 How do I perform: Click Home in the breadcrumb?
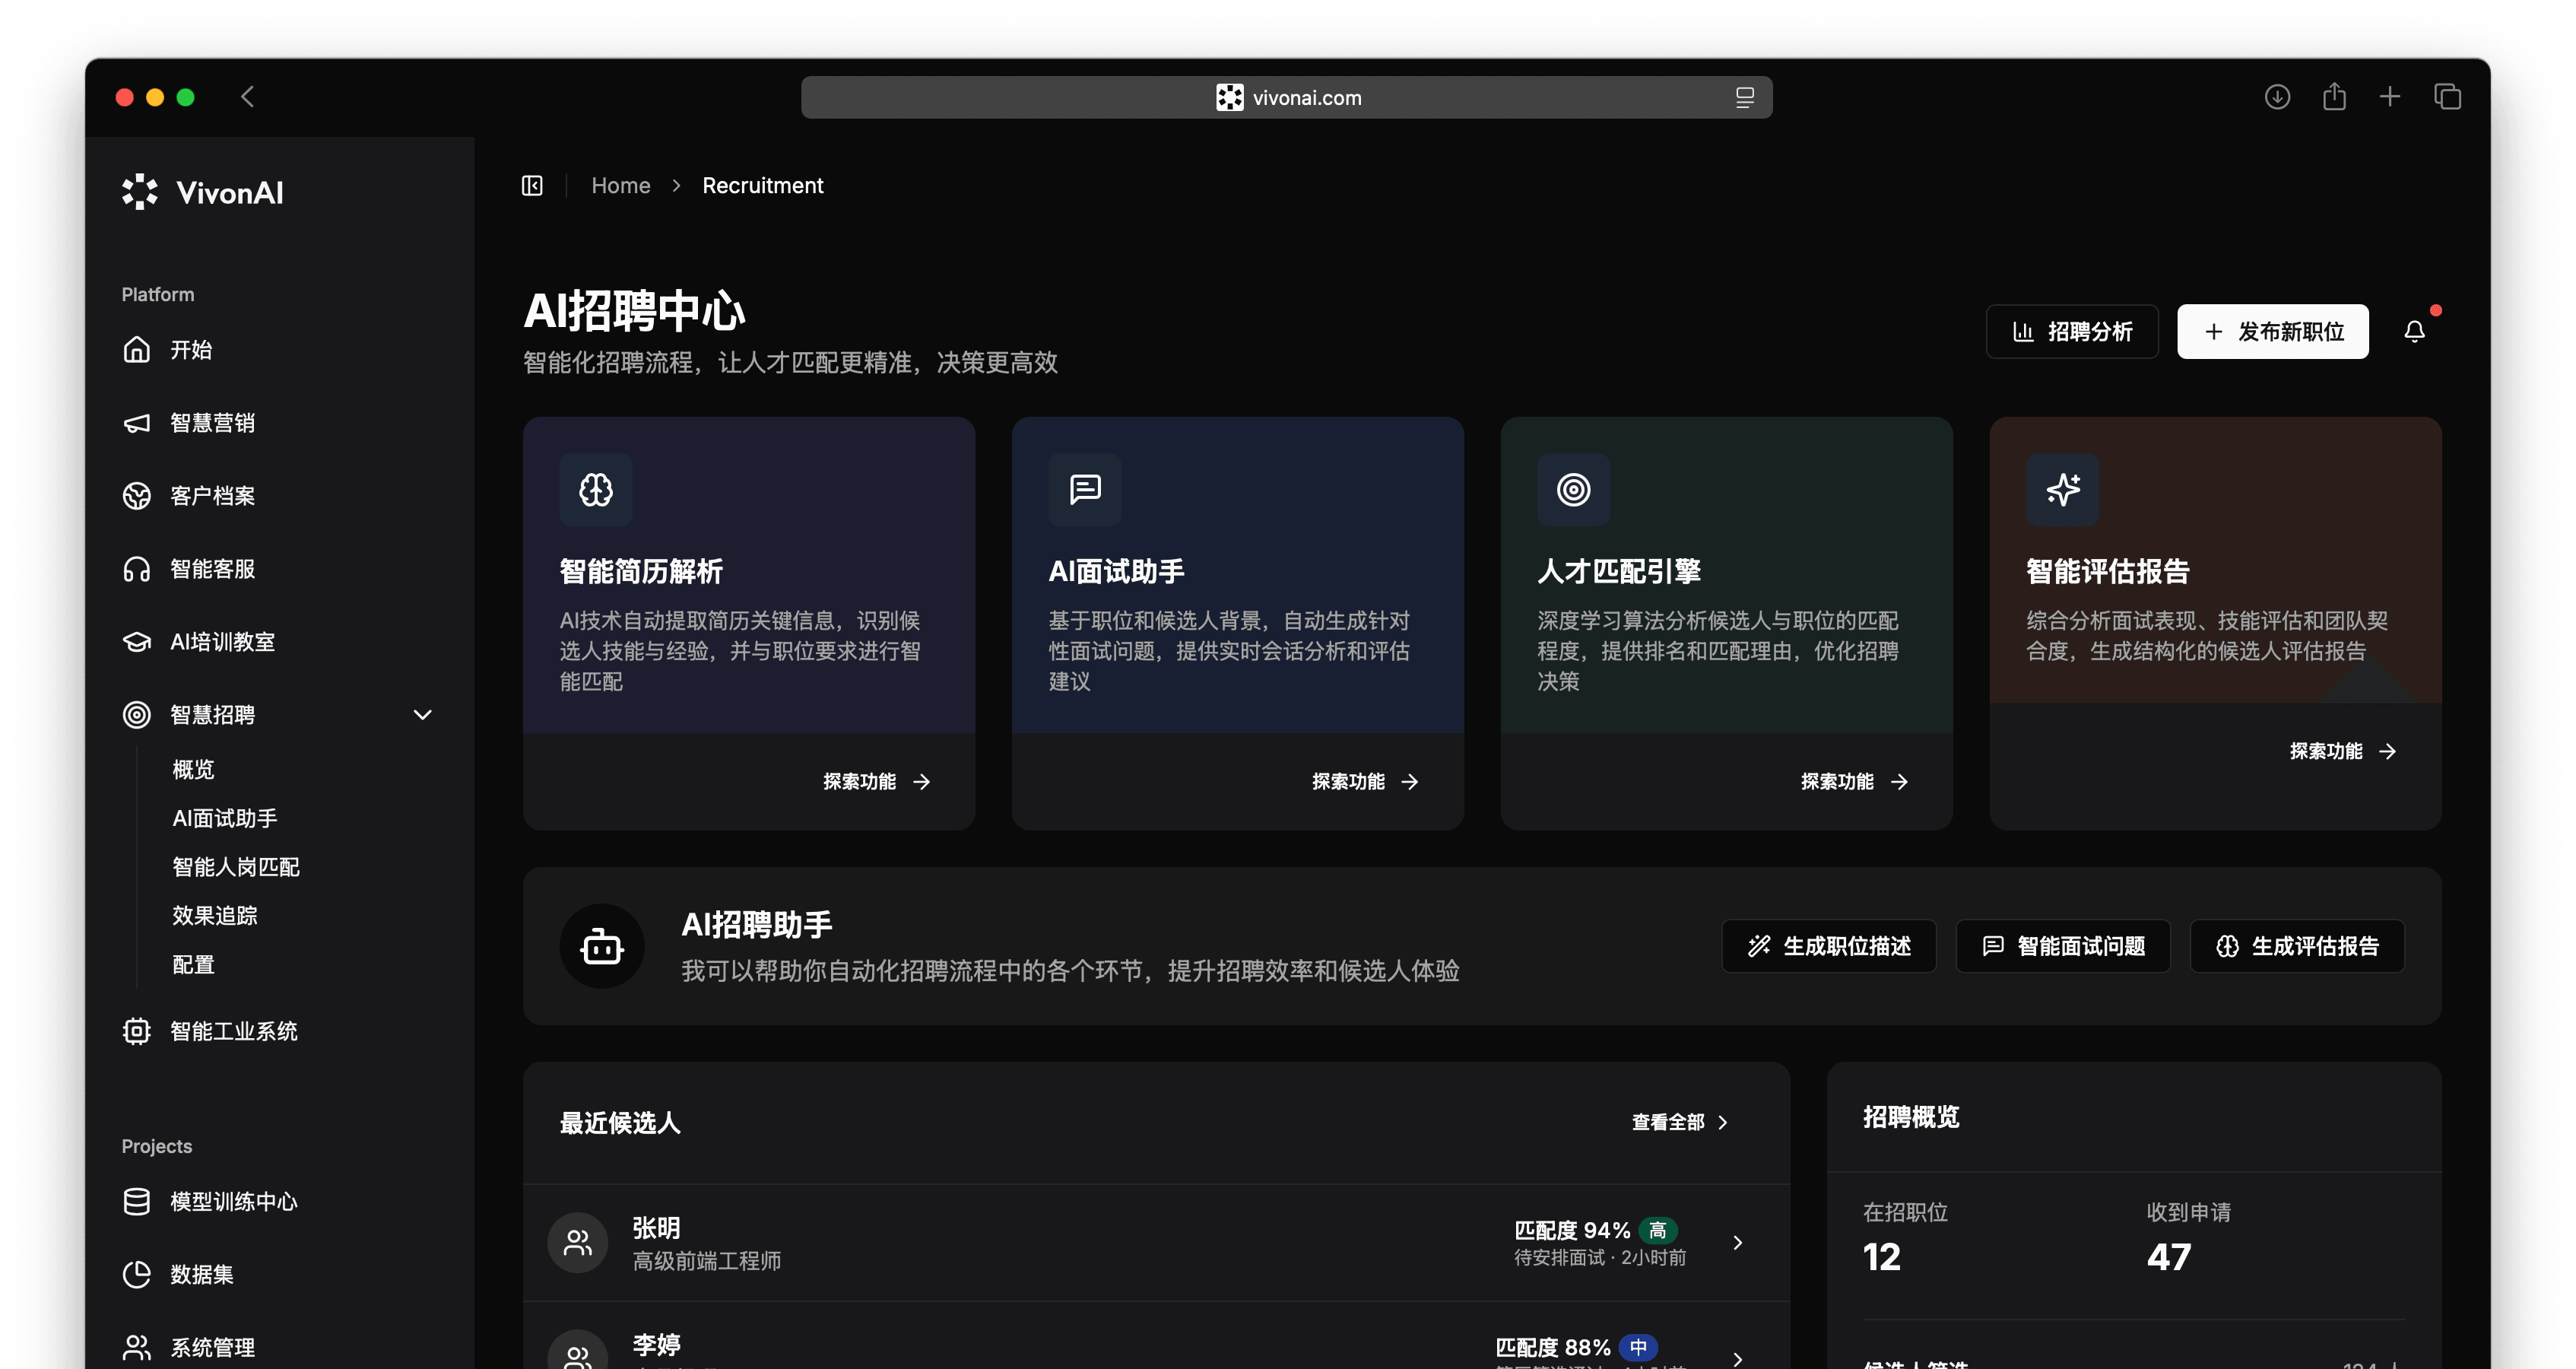pyautogui.click(x=620, y=185)
